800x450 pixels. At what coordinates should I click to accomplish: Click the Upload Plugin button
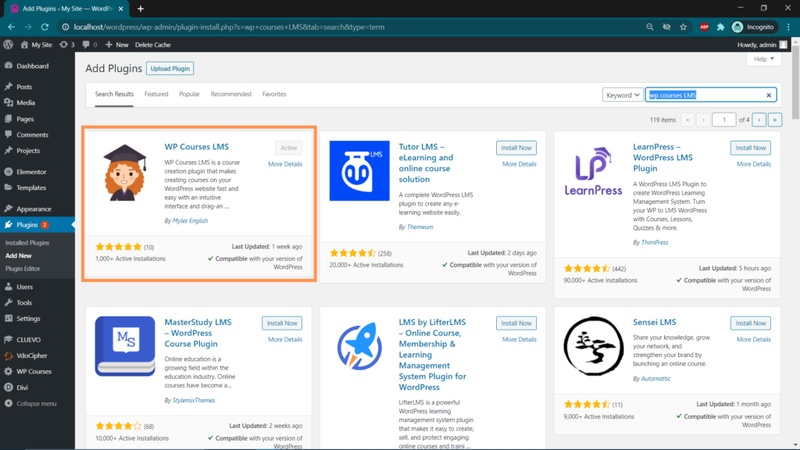tap(170, 69)
